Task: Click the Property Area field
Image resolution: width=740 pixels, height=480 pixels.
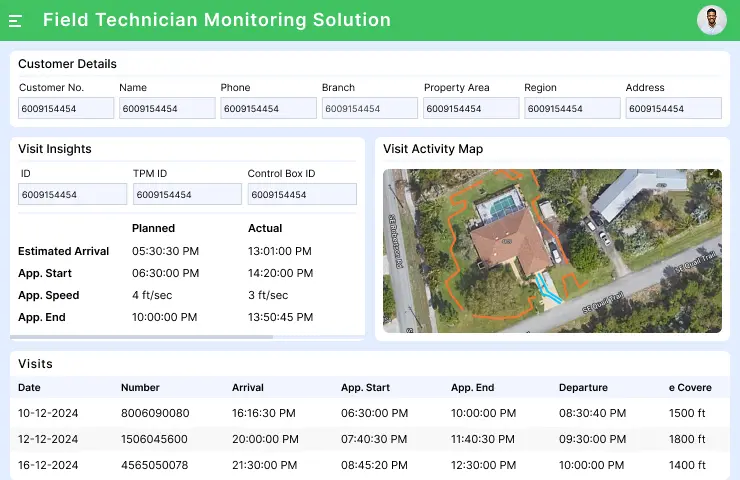Action: [471, 108]
